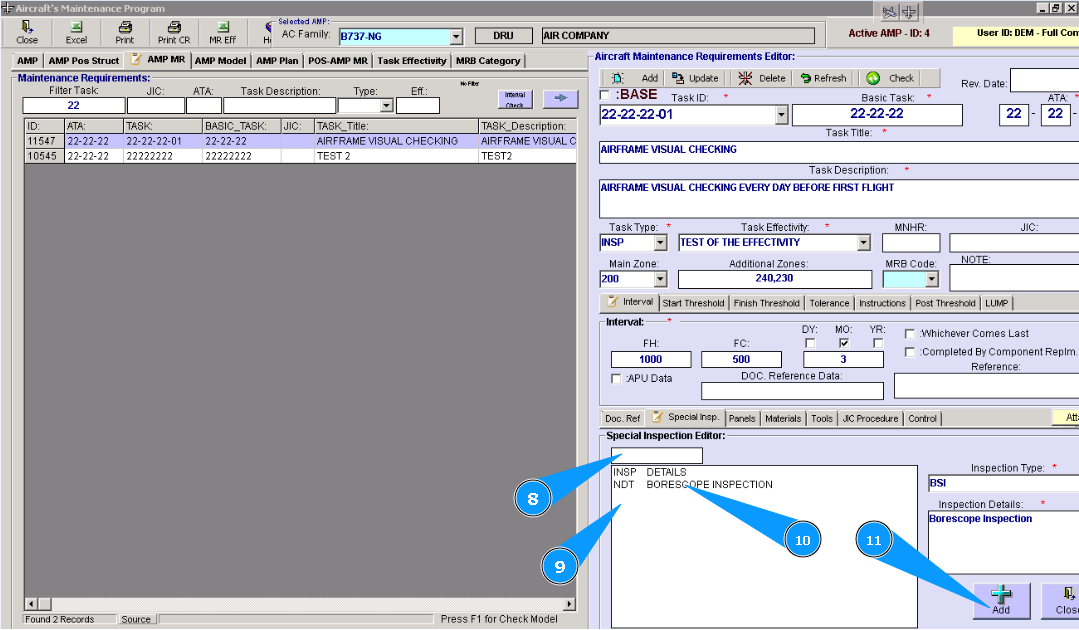Open the AC Family dropdown
Viewport: 1079px width, 630px height.
tap(456, 36)
